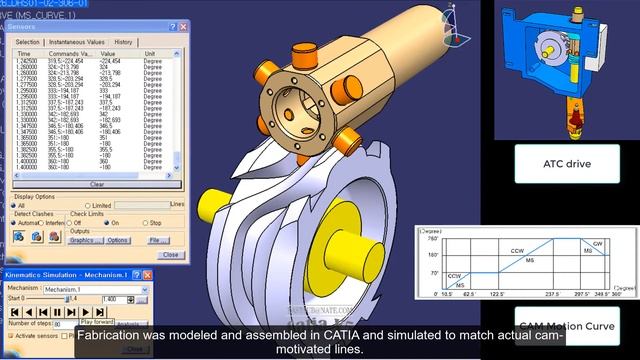The height and width of the screenshot is (360, 640).
Task: Click spinner arrows beside 1,400 field
Action: tap(131, 300)
